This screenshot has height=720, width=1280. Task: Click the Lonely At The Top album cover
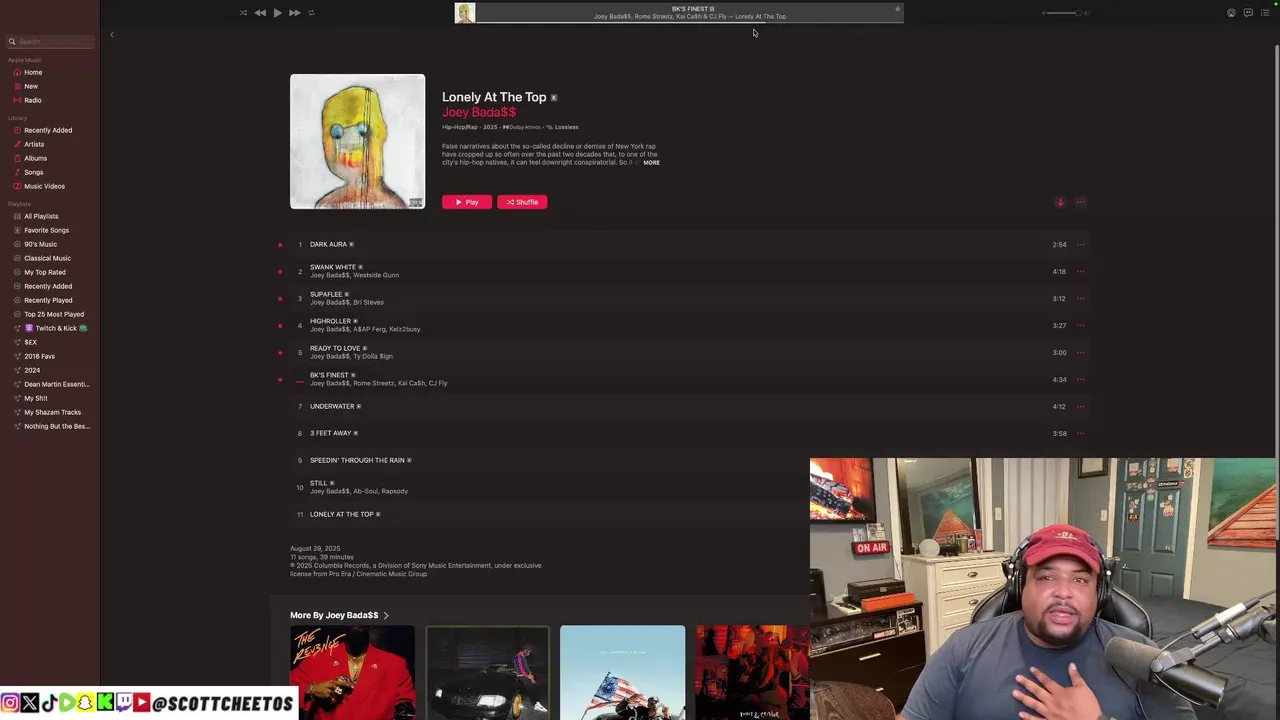pos(357,141)
